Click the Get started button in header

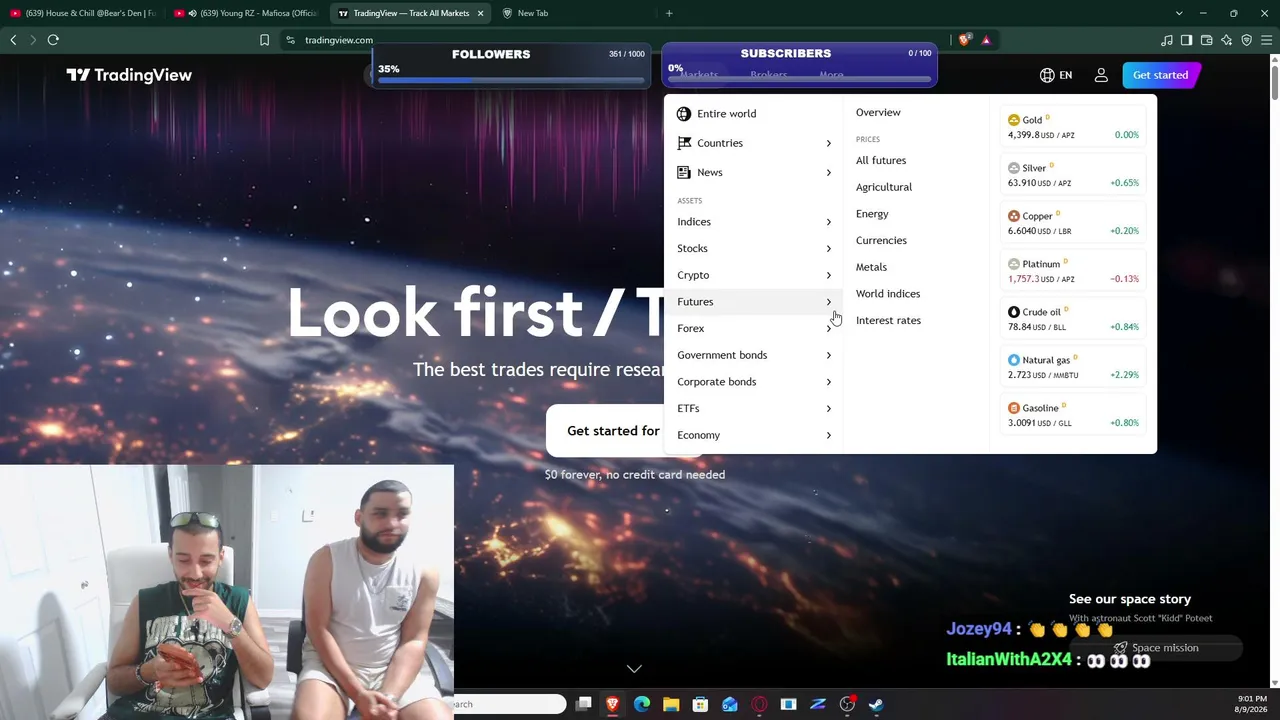point(1160,75)
